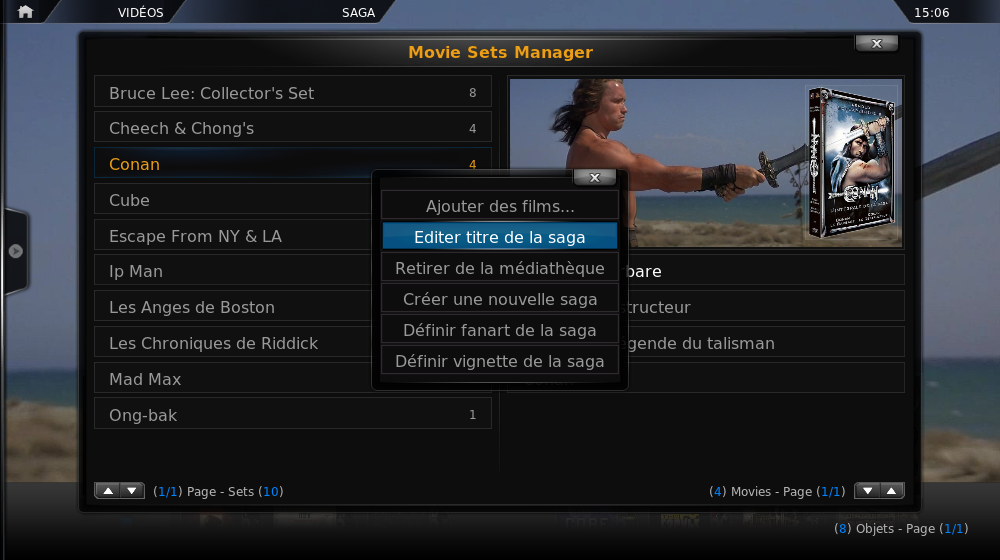Page up in the Movies list
Viewport: 1000px width, 560px height.
(x=892, y=490)
